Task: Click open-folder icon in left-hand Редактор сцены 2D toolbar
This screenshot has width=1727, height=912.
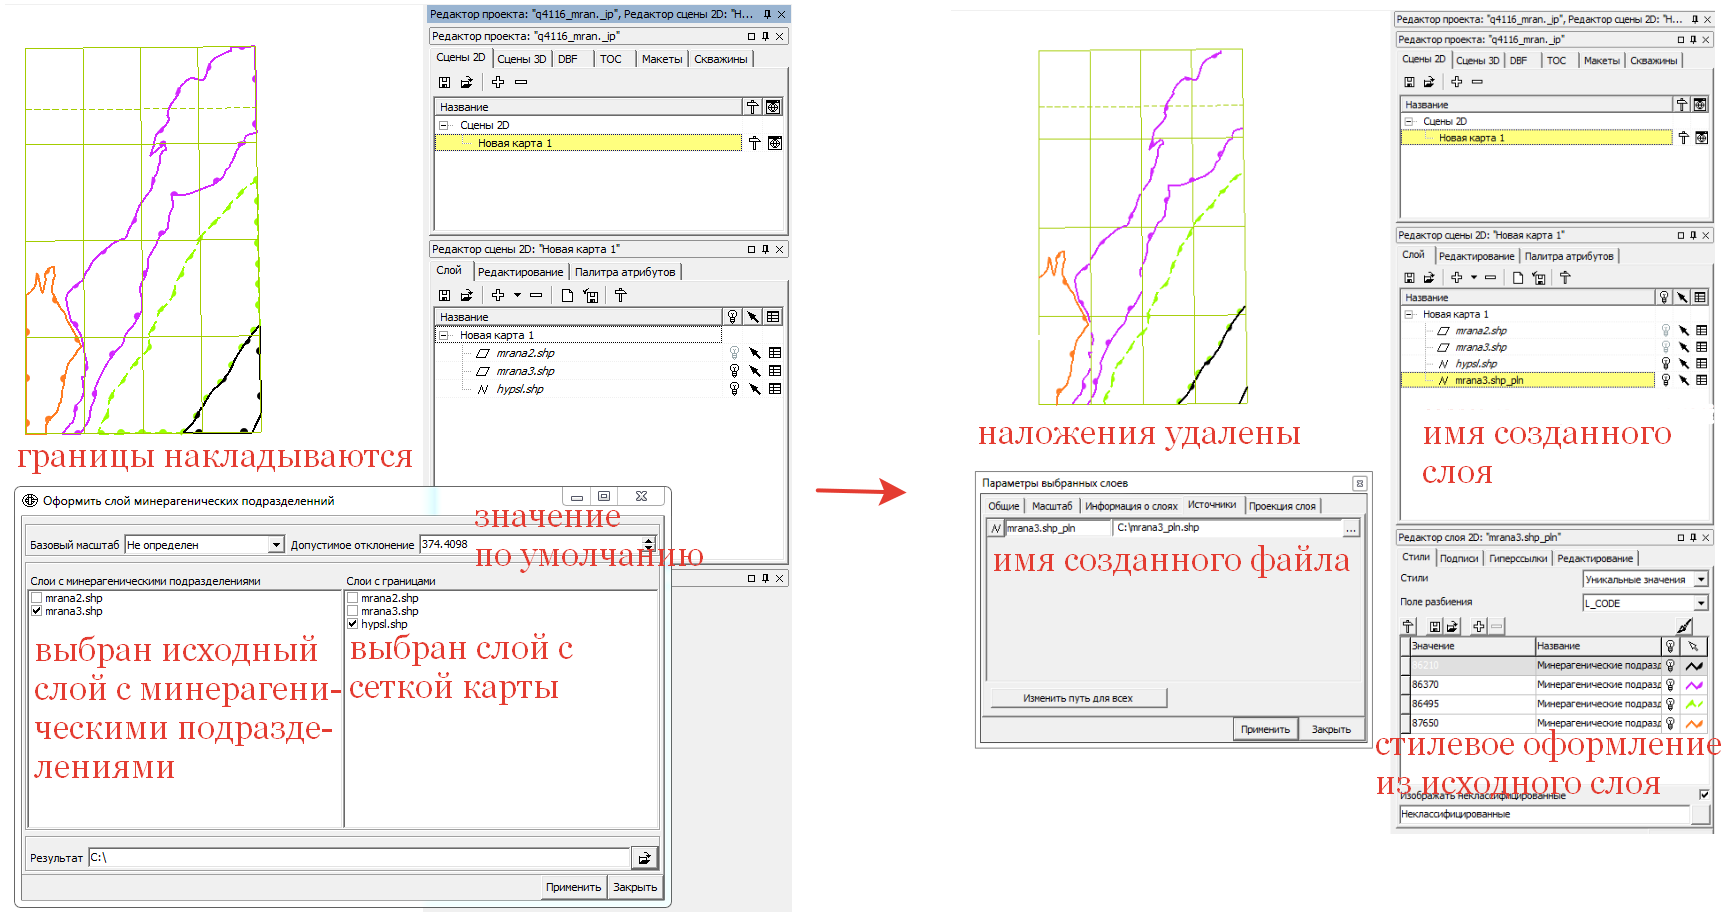Action: point(466,295)
